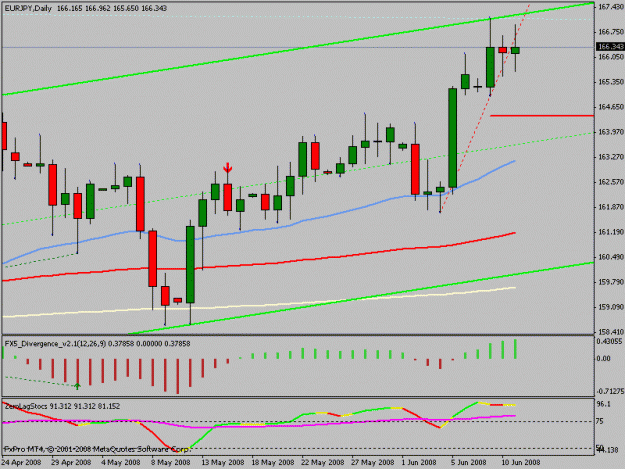
Task: Click the 167.430 price axis label
Action: point(611,7)
